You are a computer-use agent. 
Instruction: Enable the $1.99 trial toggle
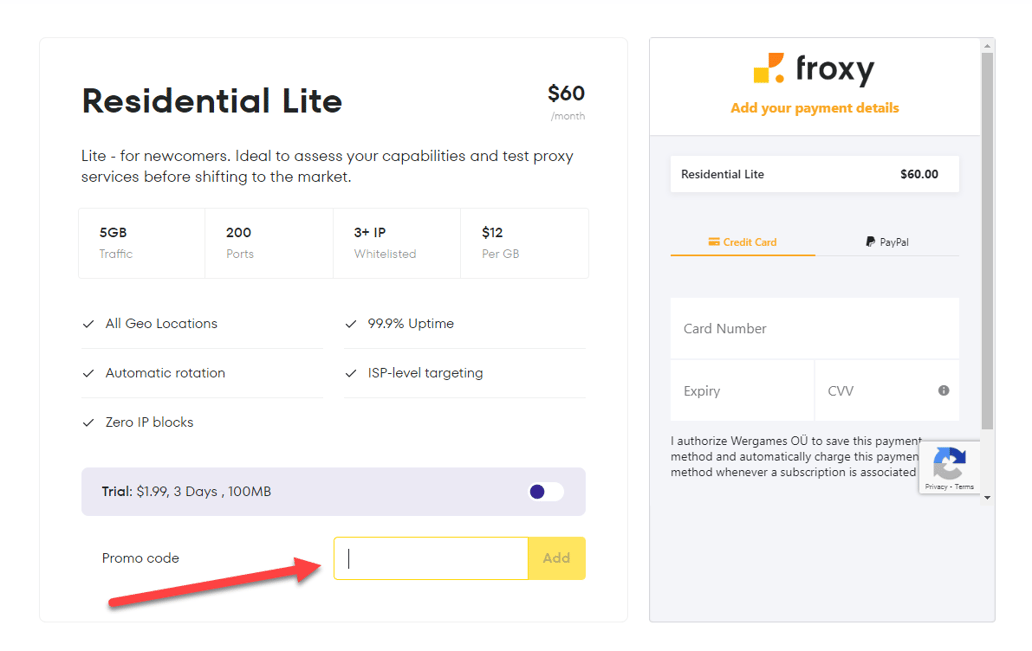click(543, 491)
